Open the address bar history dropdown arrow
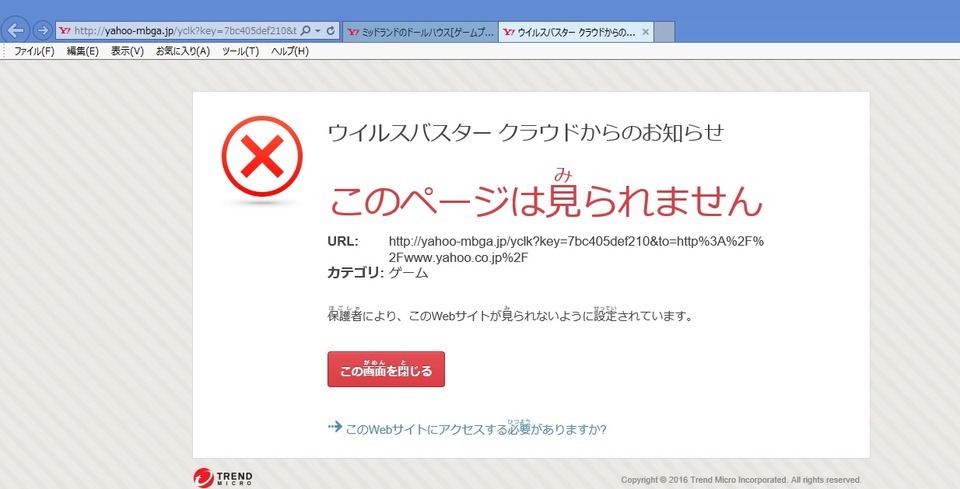This screenshot has width=960, height=489. click(x=318, y=31)
